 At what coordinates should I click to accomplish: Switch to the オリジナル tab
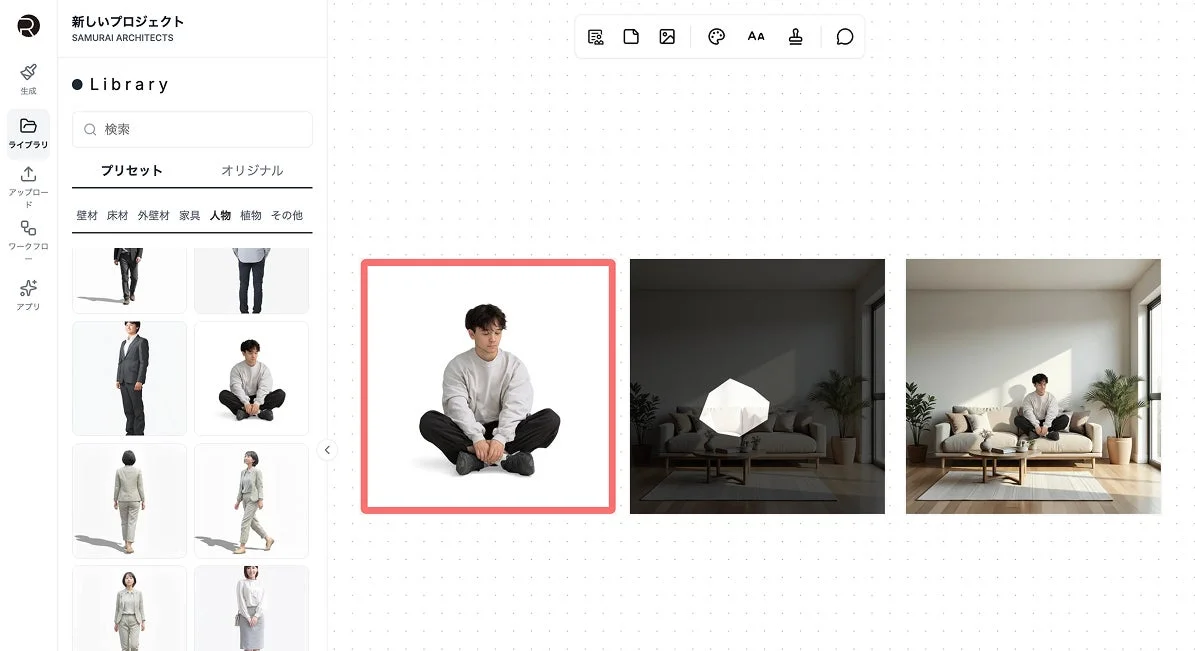[x=252, y=171]
